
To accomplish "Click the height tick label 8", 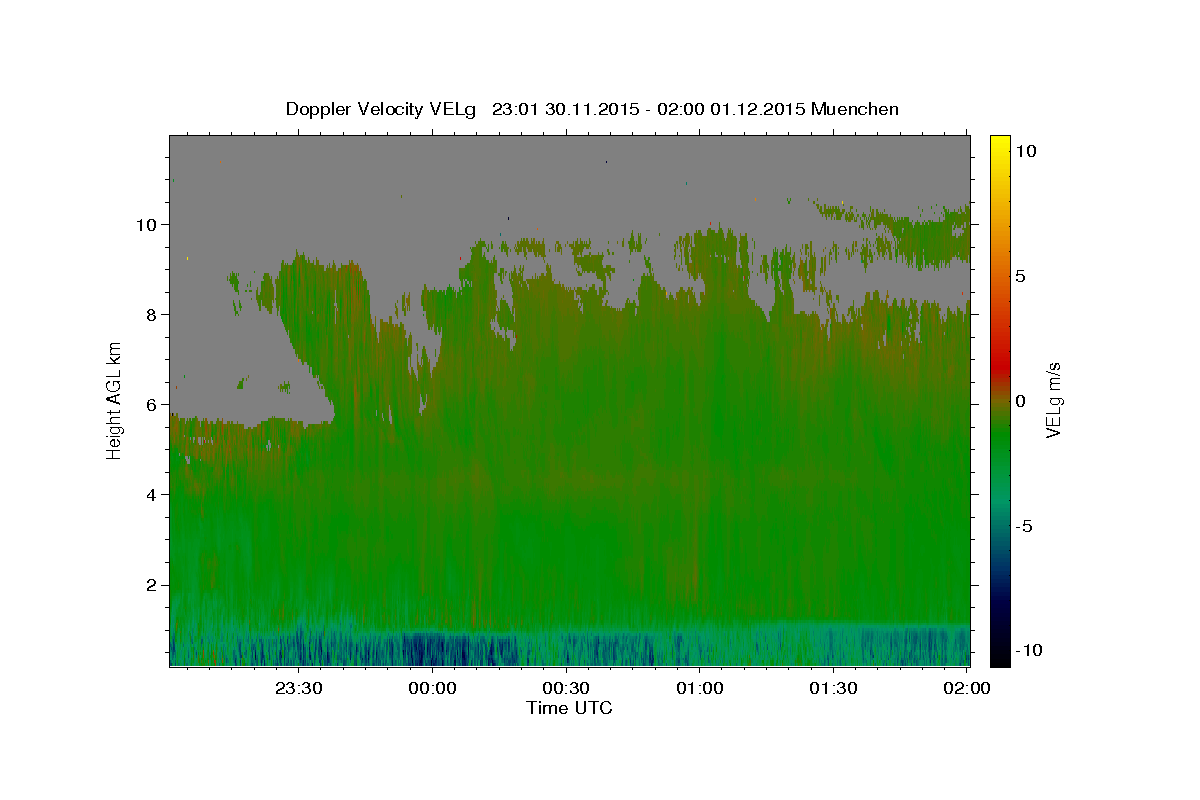I will [x=150, y=314].
